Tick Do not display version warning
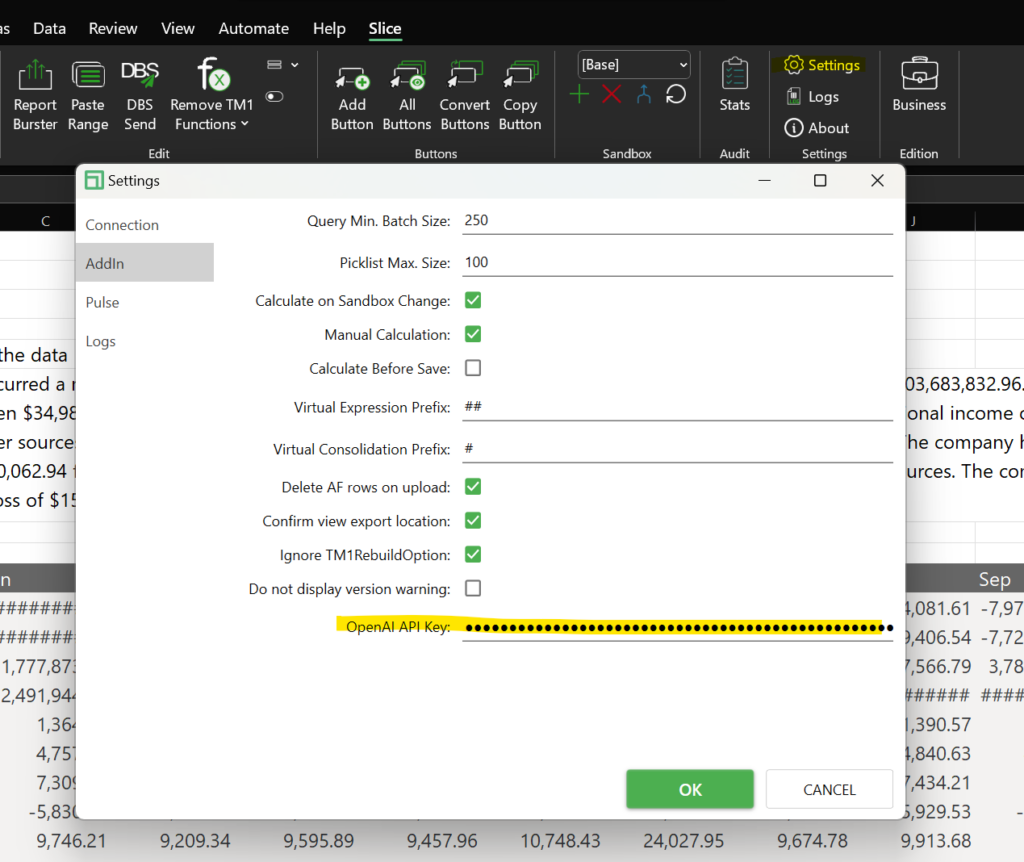This screenshot has height=862, width=1024. (x=473, y=588)
